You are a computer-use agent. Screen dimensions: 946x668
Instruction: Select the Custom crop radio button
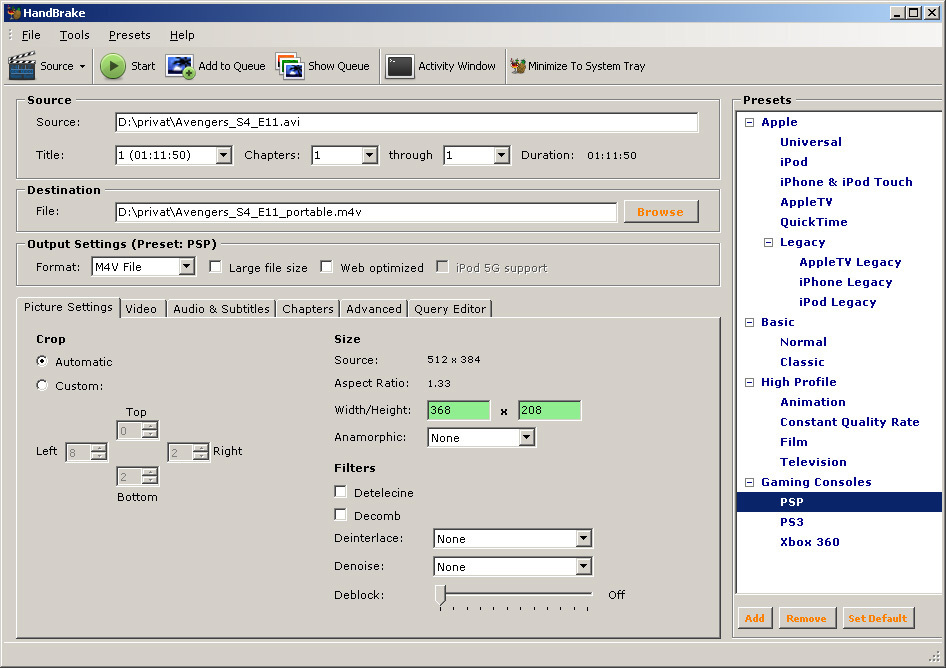42,385
